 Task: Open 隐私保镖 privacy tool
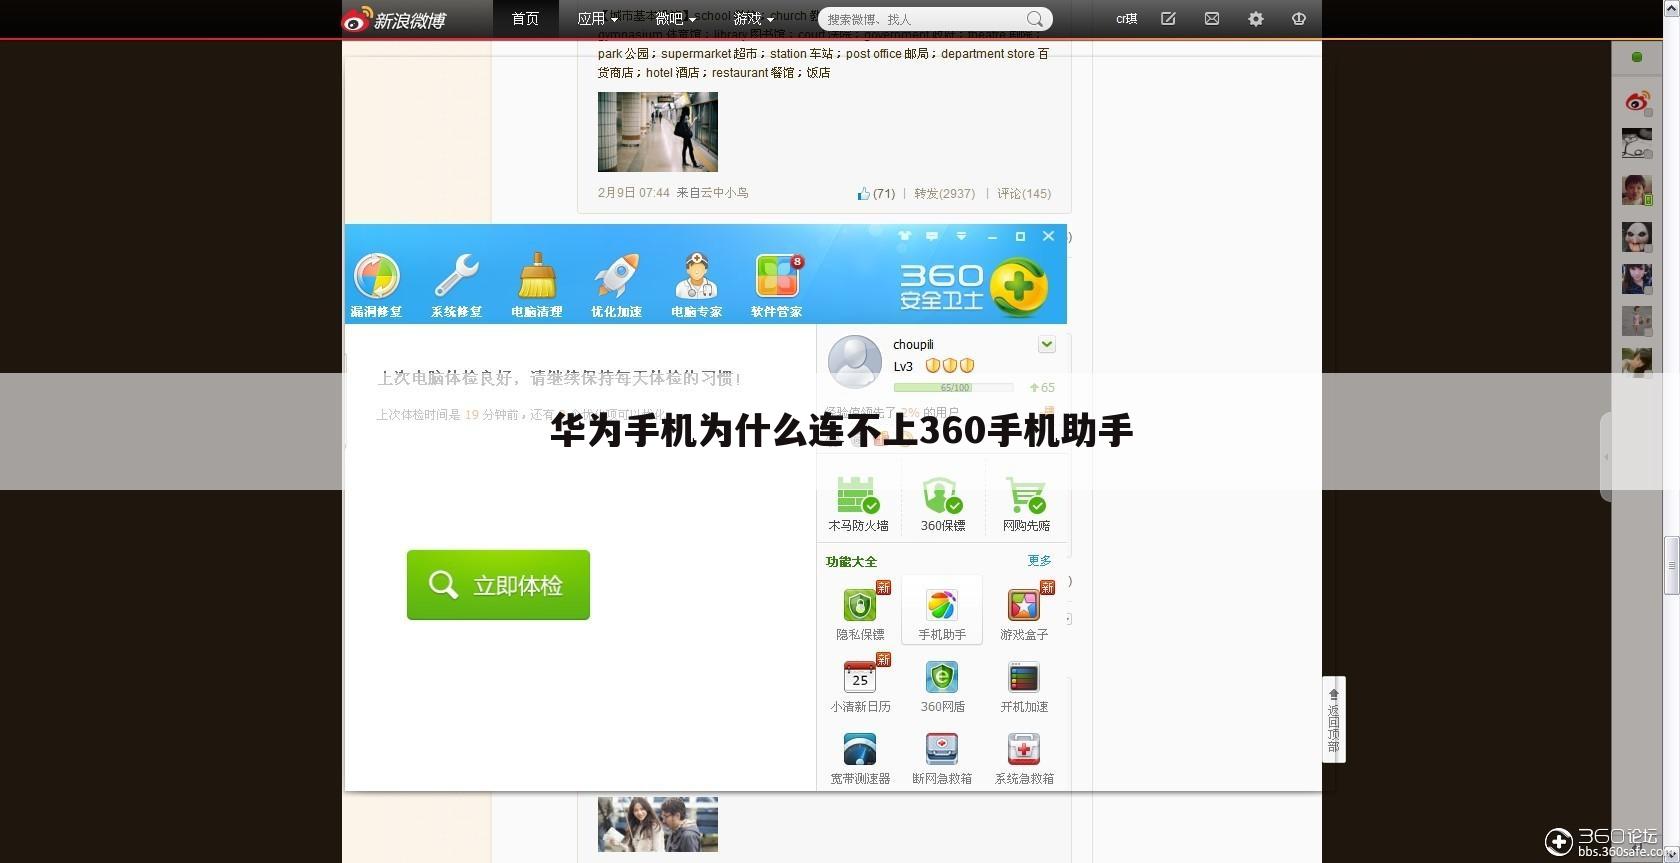pyautogui.click(x=860, y=611)
